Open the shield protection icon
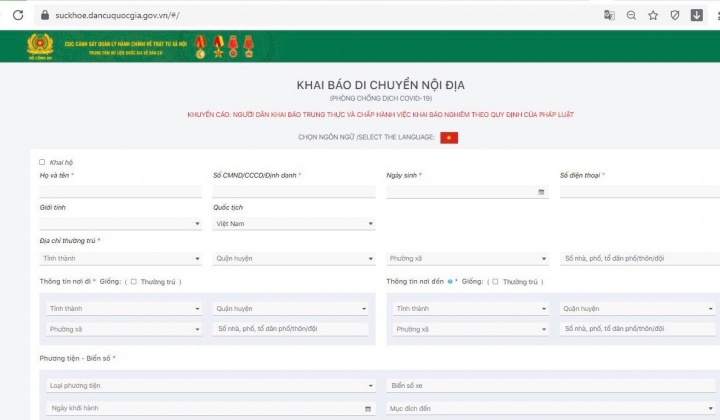Viewport: 720px width, 420px height. (675, 15)
